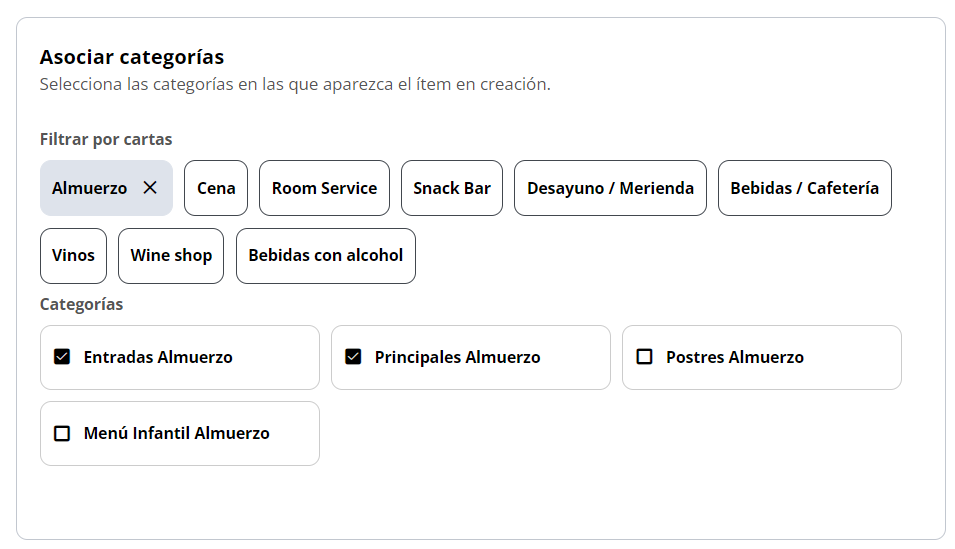
Task: Filter categories by Cena
Action: click(216, 188)
